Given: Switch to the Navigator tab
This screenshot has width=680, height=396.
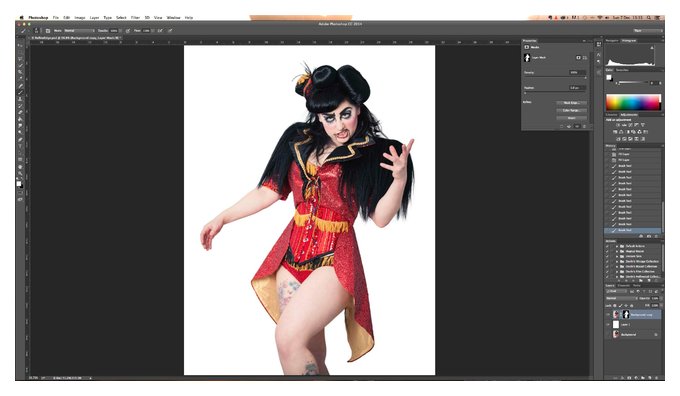Looking at the screenshot, I should click(x=612, y=40).
